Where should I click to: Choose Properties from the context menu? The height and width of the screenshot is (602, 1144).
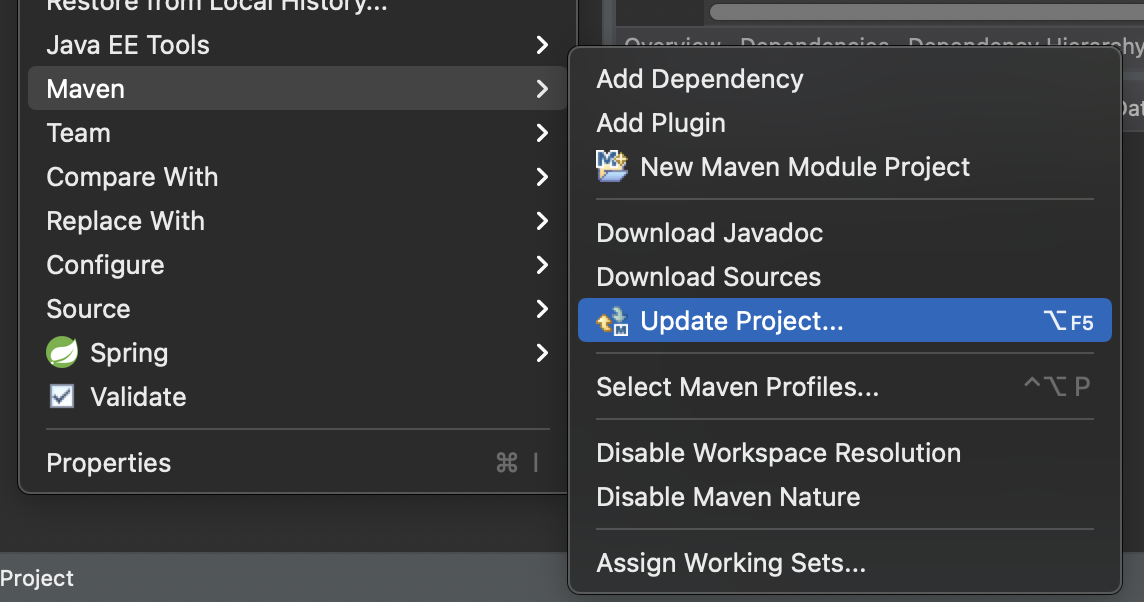[x=298, y=463]
